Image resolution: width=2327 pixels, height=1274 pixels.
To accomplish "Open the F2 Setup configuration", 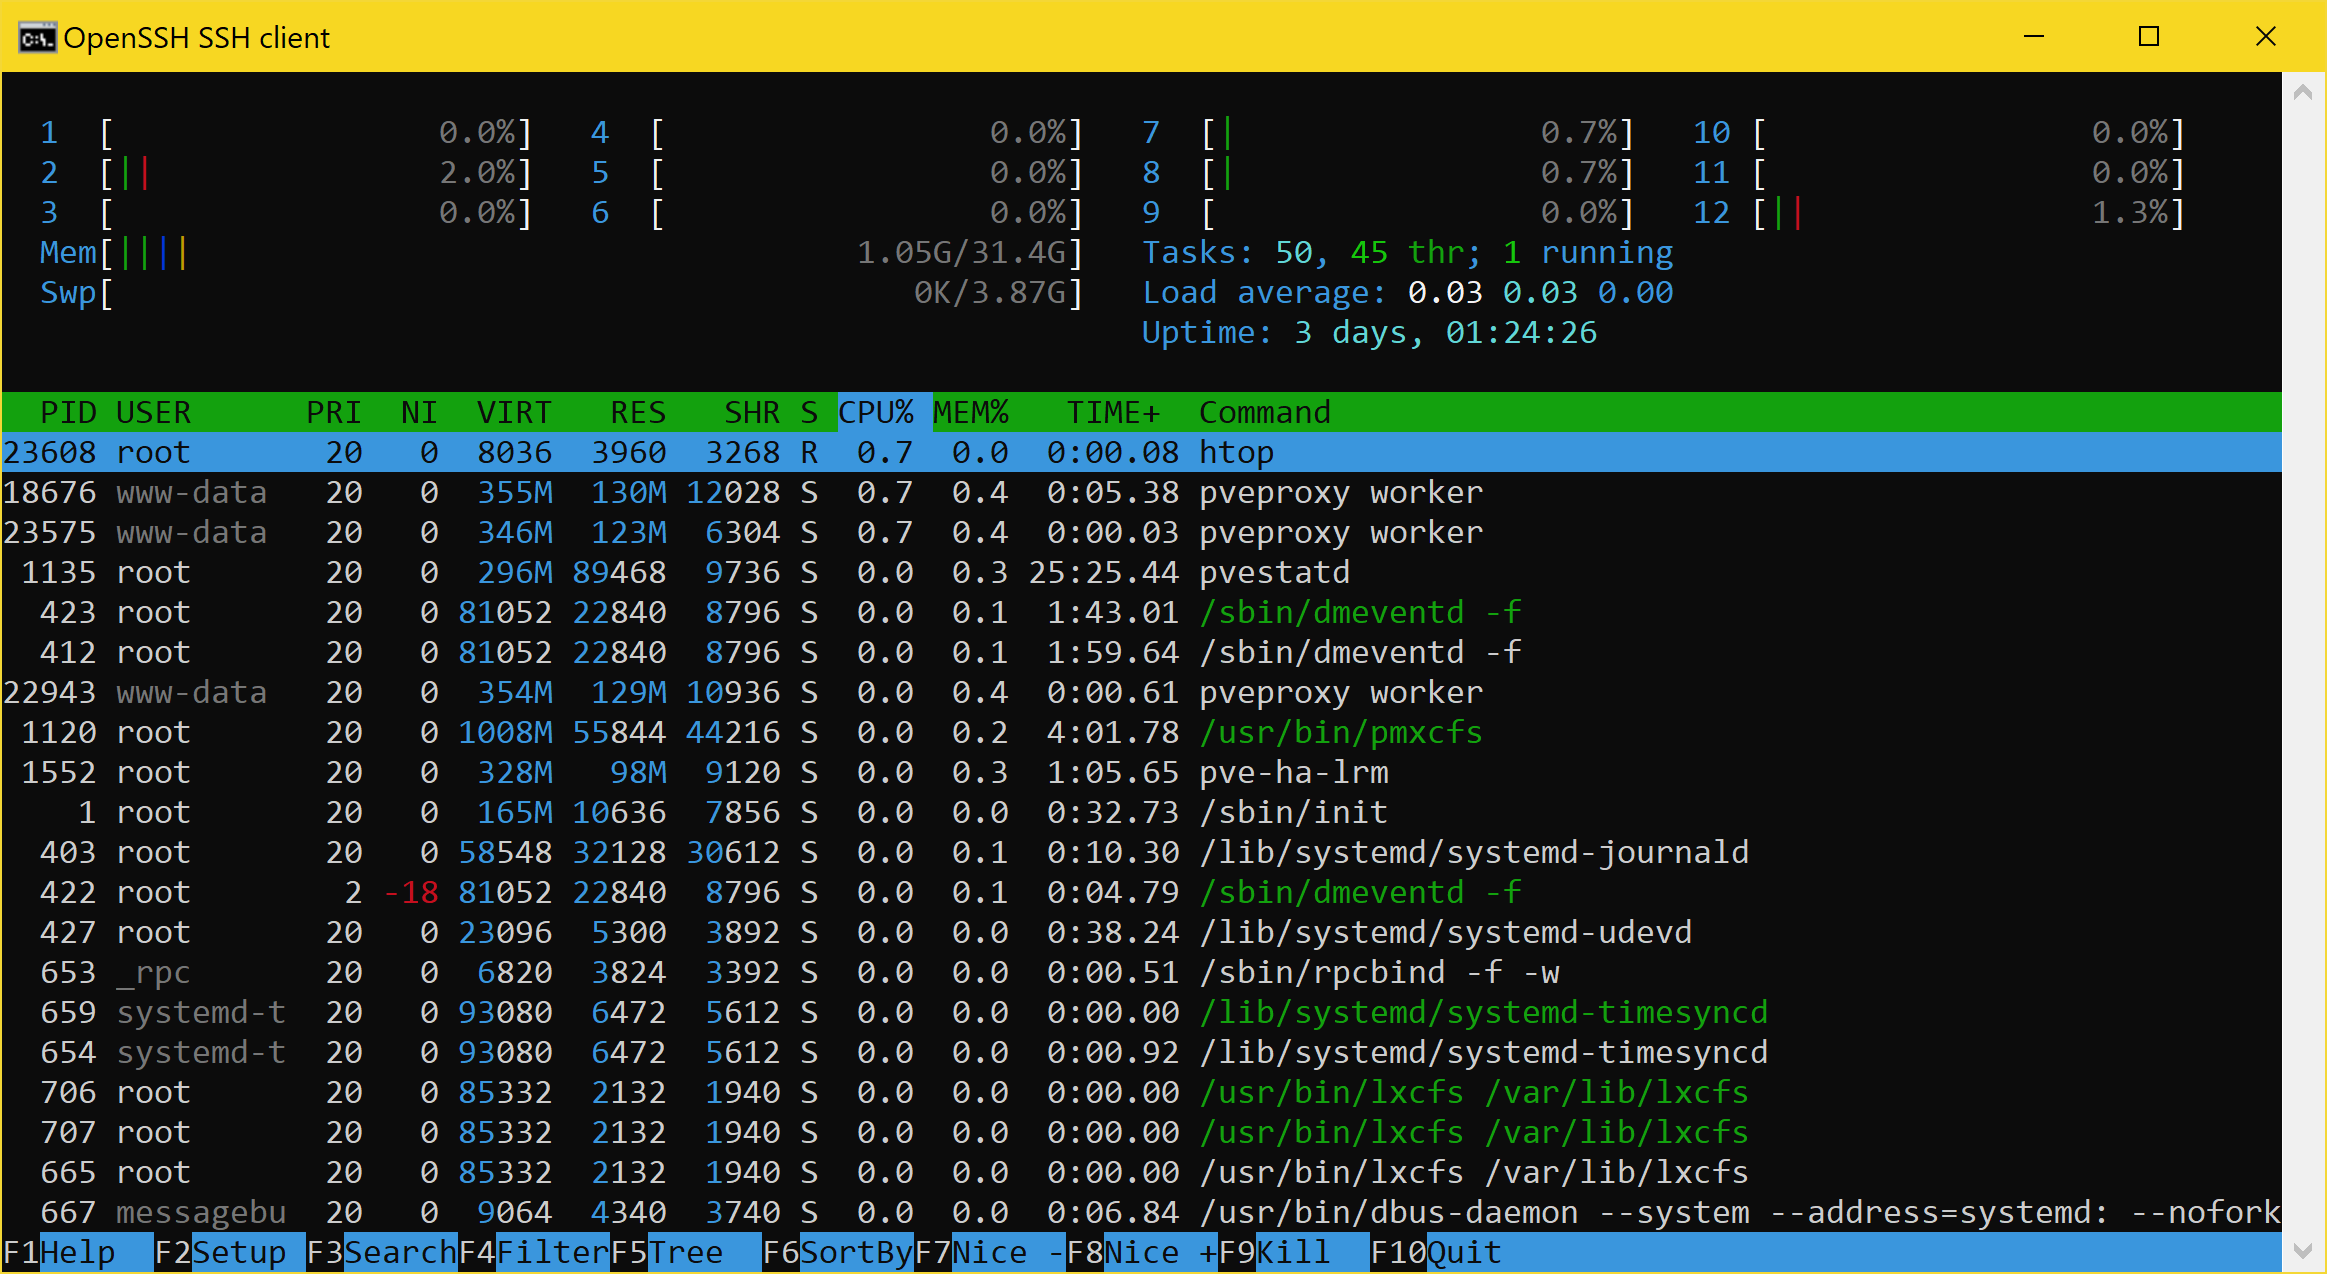I will [220, 1252].
